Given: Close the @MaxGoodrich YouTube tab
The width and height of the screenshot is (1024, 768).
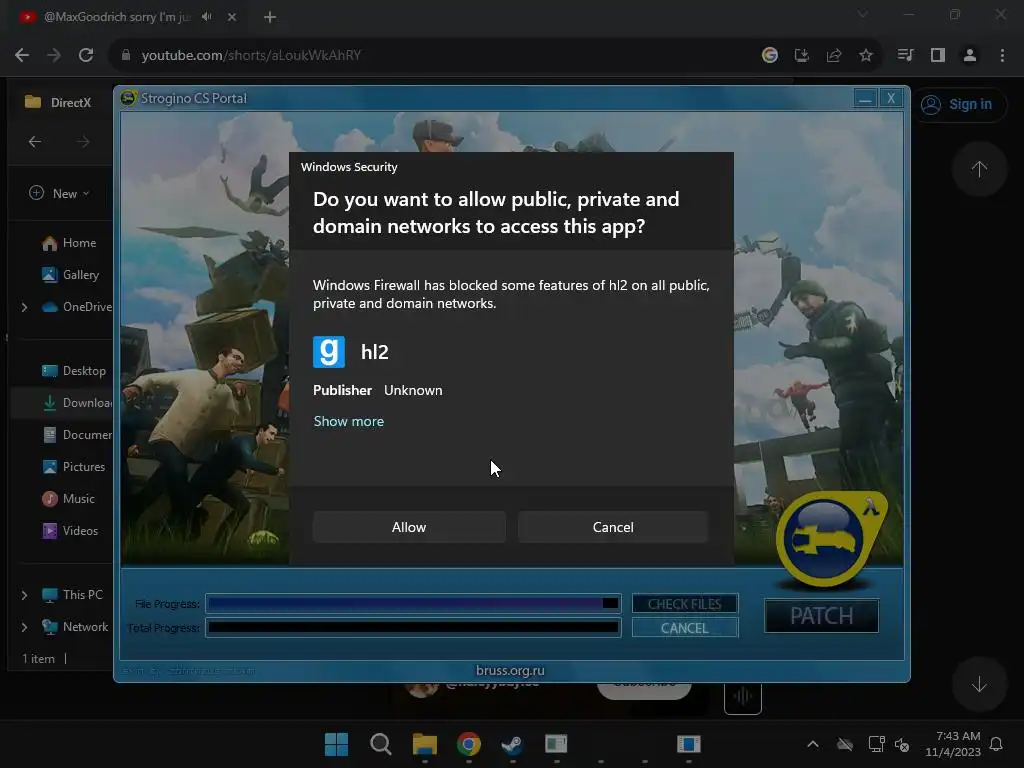Looking at the screenshot, I should 232,17.
